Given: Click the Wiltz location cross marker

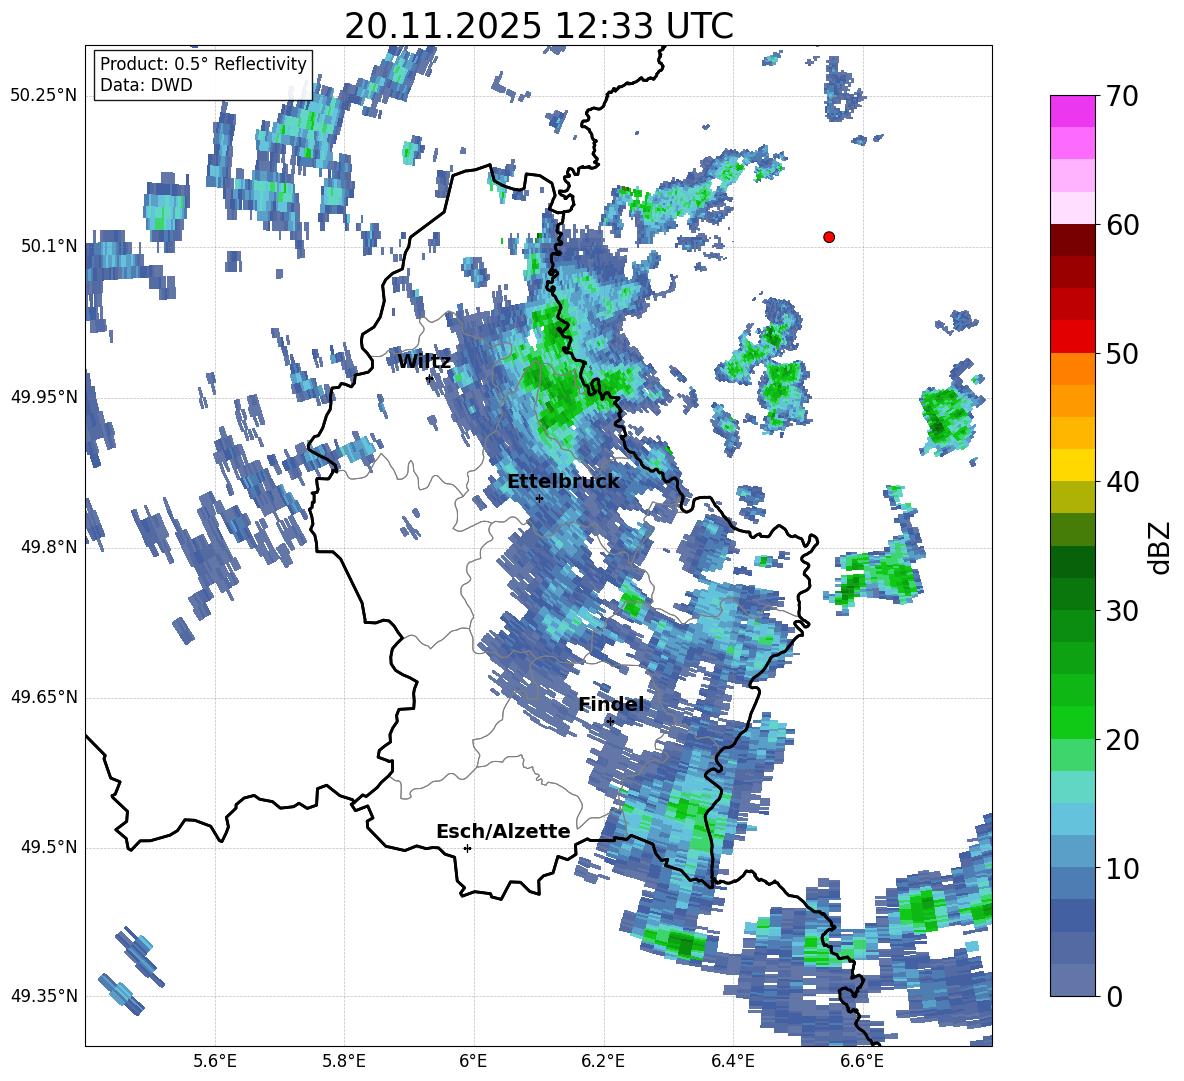Looking at the screenshot, I should click(x=430, y=378).
